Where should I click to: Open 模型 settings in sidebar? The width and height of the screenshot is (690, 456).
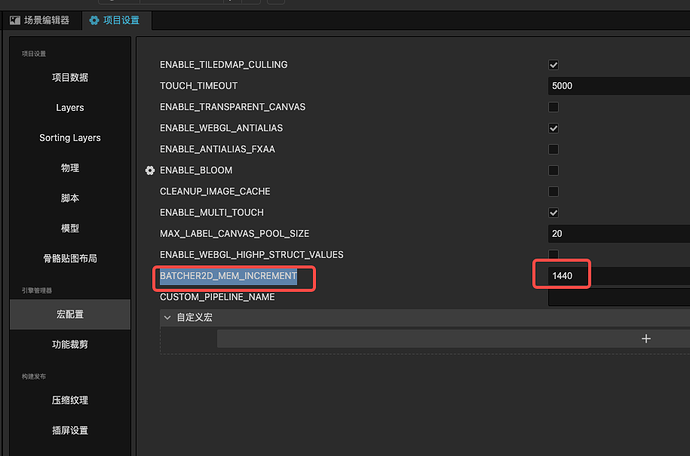[70, 228]
